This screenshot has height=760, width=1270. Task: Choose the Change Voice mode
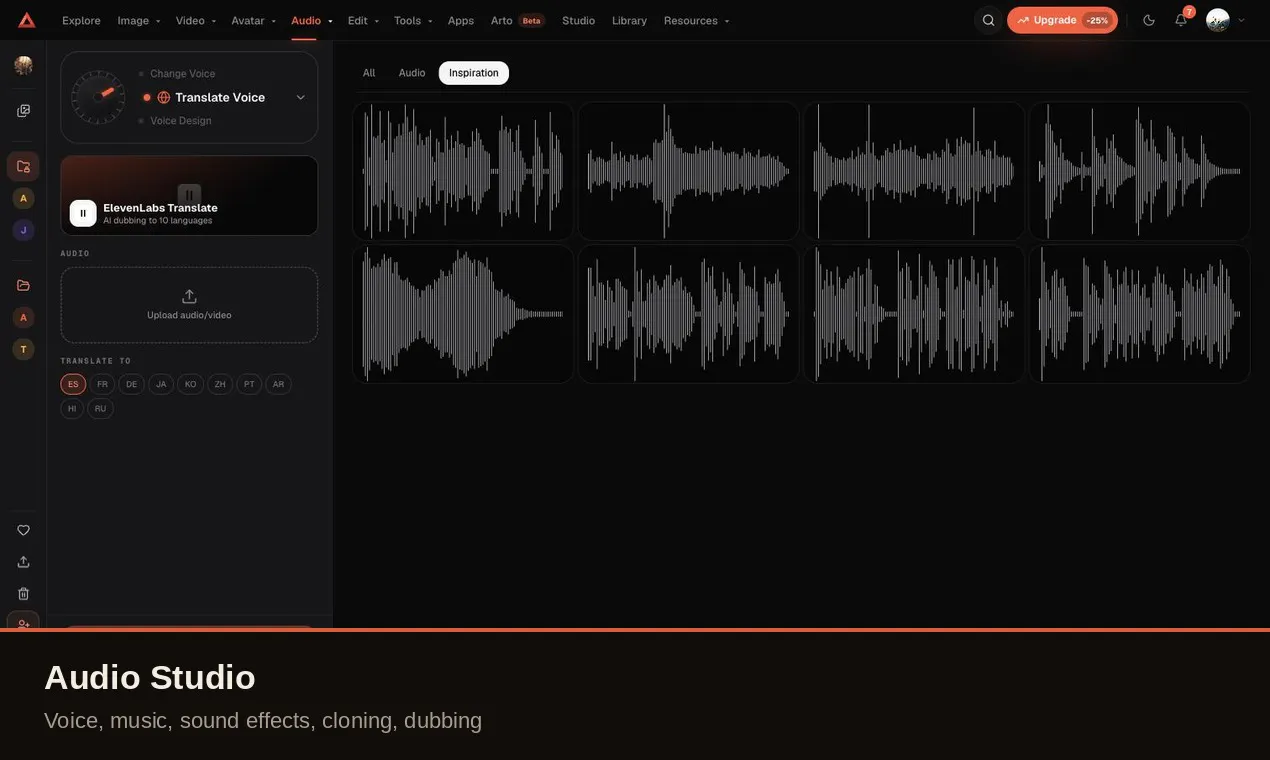182,74
